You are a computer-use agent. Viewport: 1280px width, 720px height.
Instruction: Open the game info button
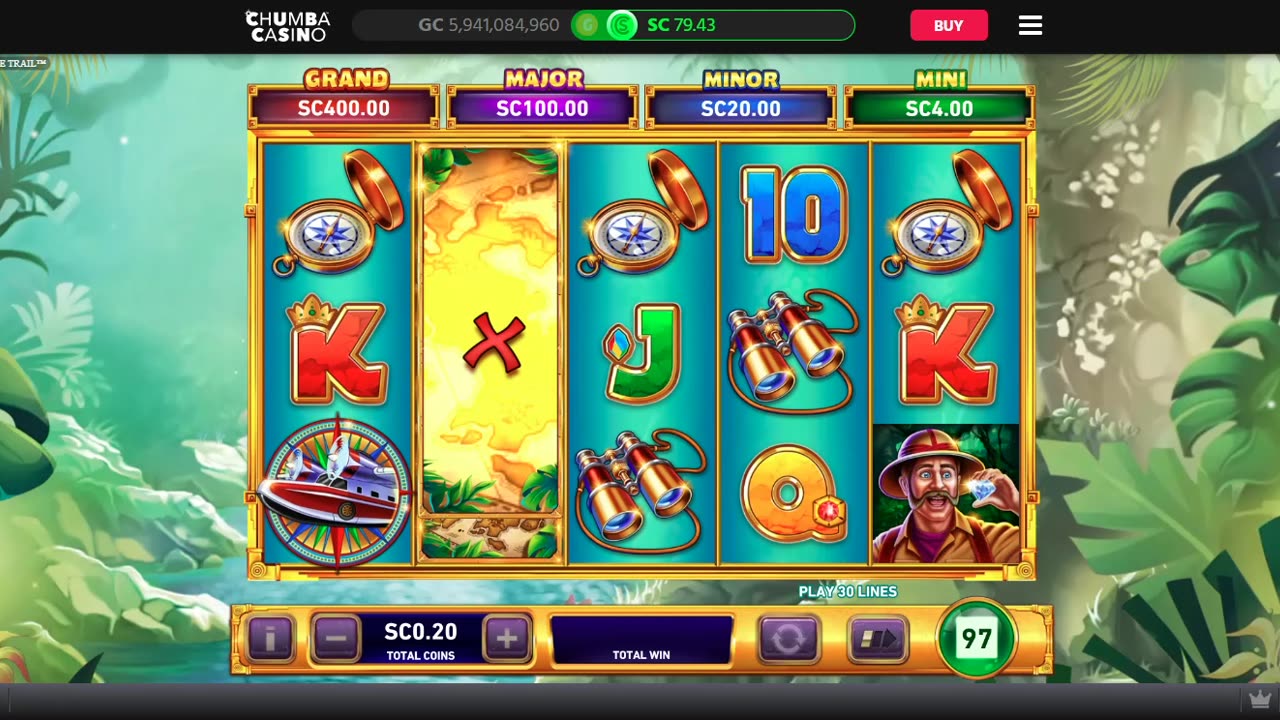pos(270,638)
